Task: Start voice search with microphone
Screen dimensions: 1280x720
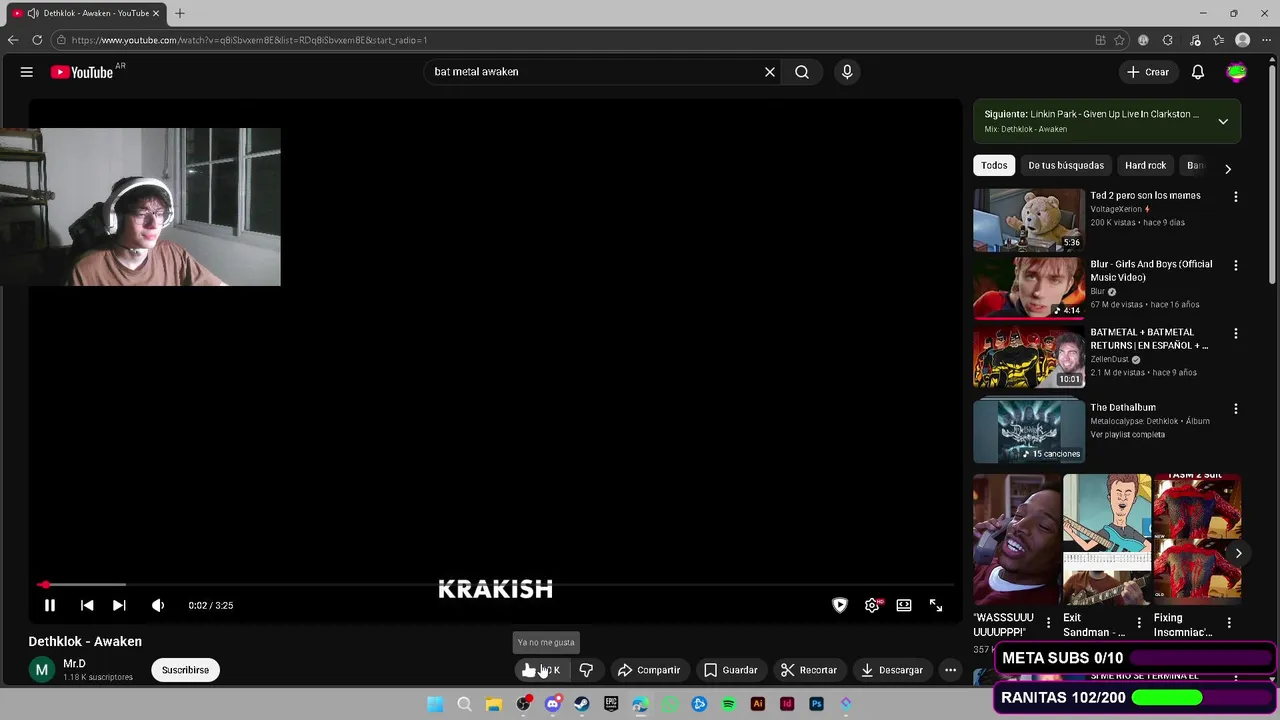Action: pyautogui.click(x=847, y=72)
